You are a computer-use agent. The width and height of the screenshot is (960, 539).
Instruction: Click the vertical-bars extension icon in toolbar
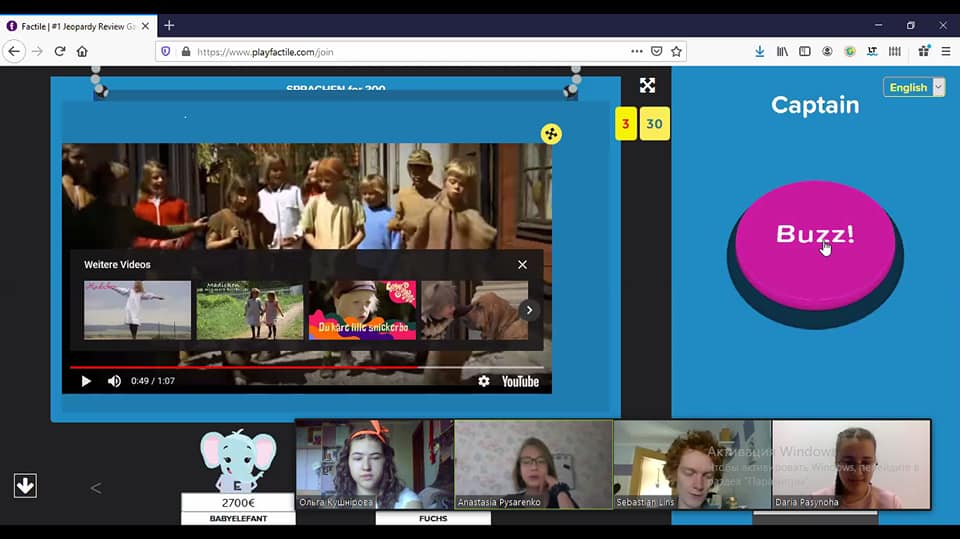[x=894, y=51]
